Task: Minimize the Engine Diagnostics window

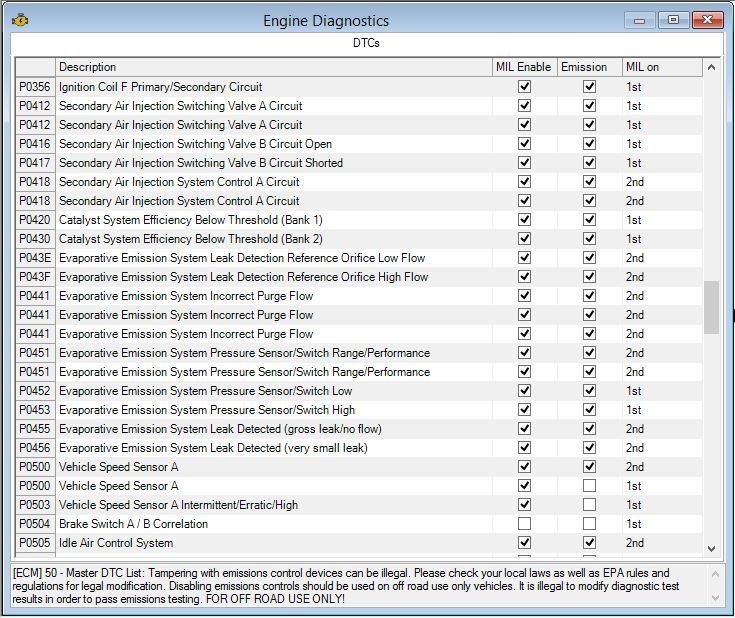Action: tap(639, 20)
